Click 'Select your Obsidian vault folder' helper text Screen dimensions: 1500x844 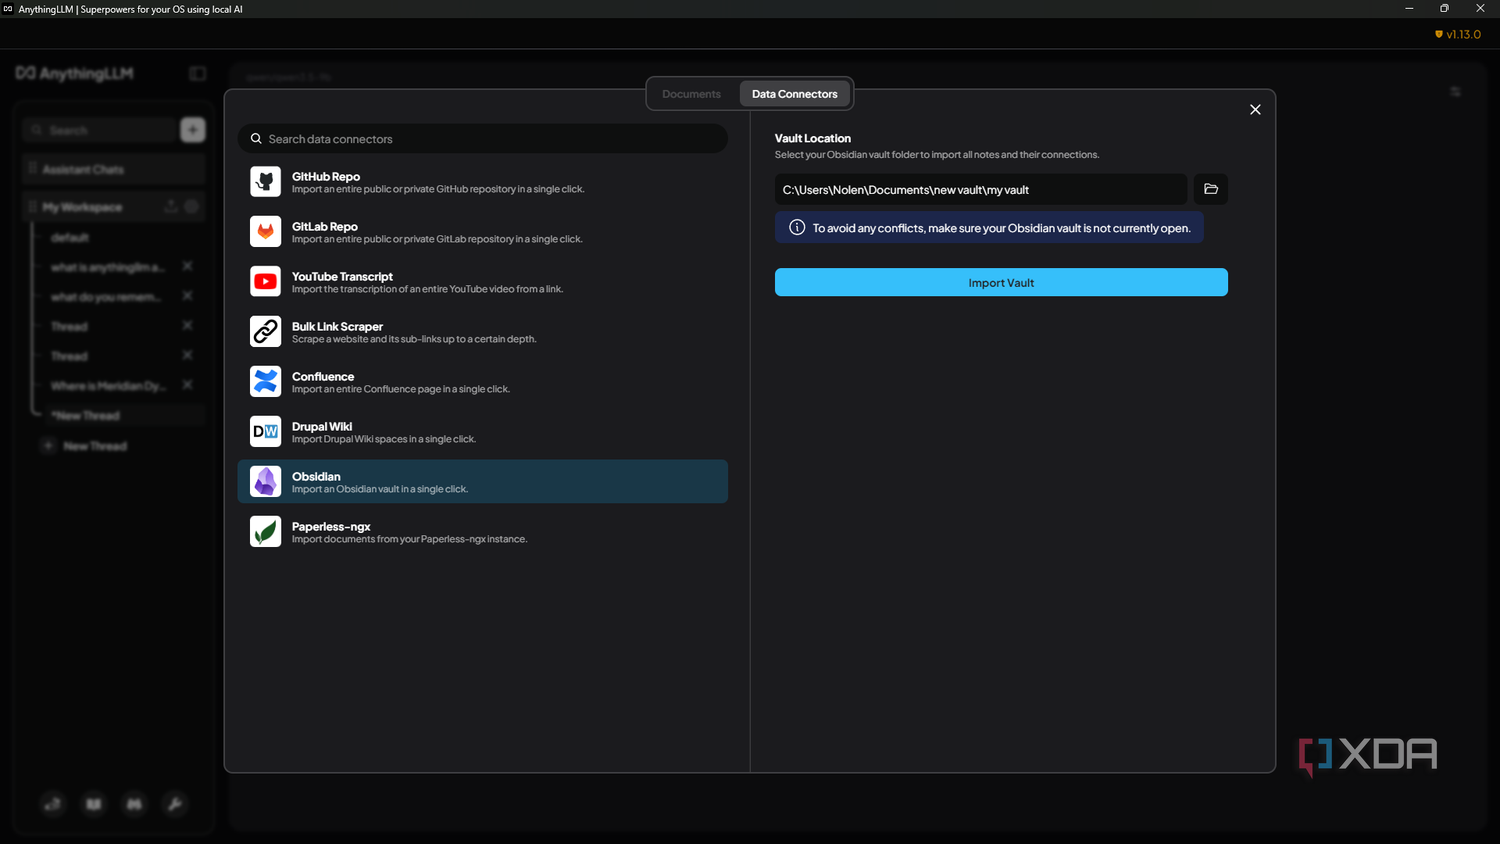(937, 155)
